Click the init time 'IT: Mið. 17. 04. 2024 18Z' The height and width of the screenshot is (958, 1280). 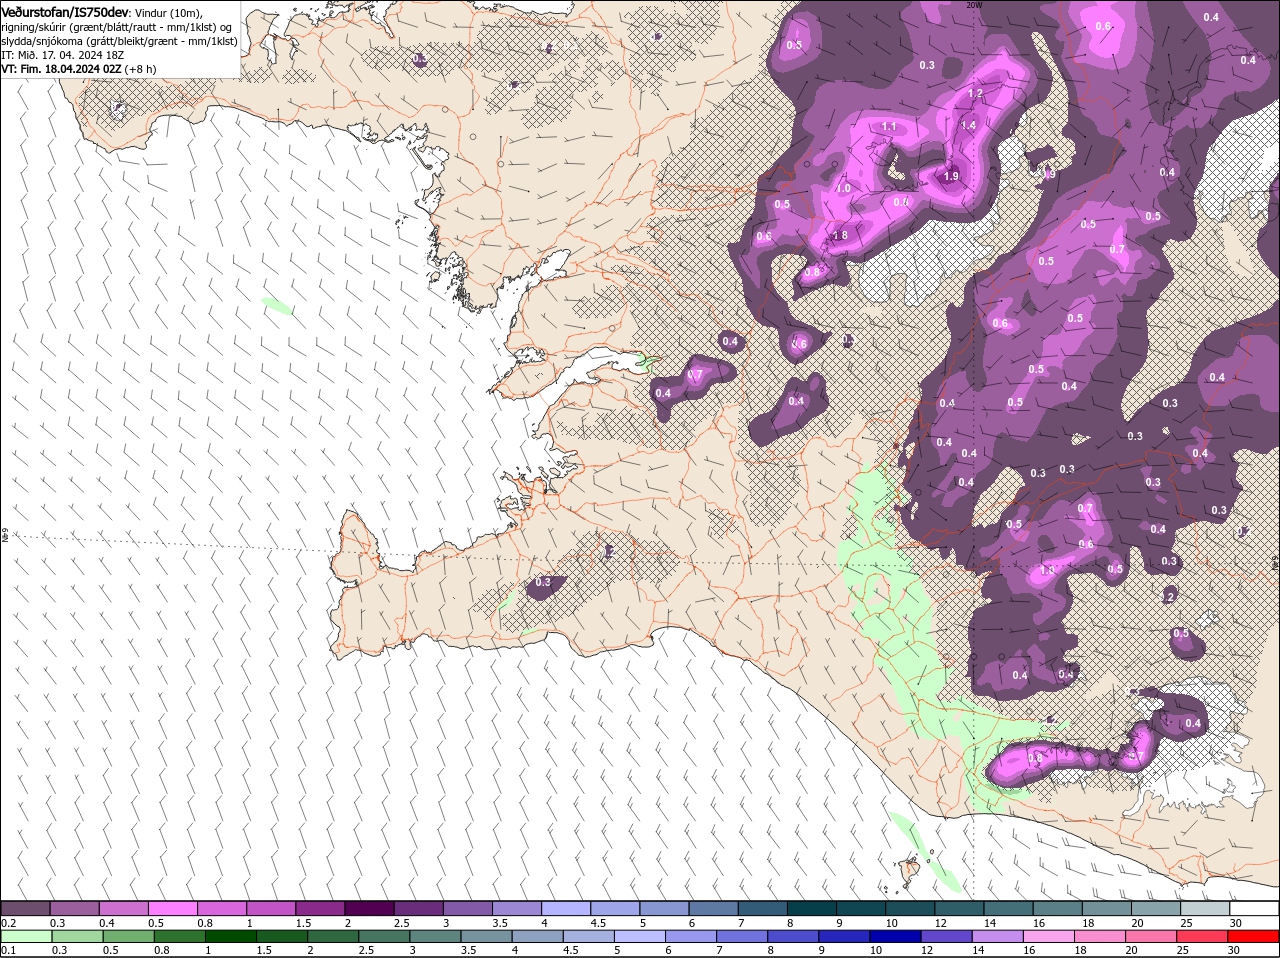pyautogui.click(x=62, y=55)
